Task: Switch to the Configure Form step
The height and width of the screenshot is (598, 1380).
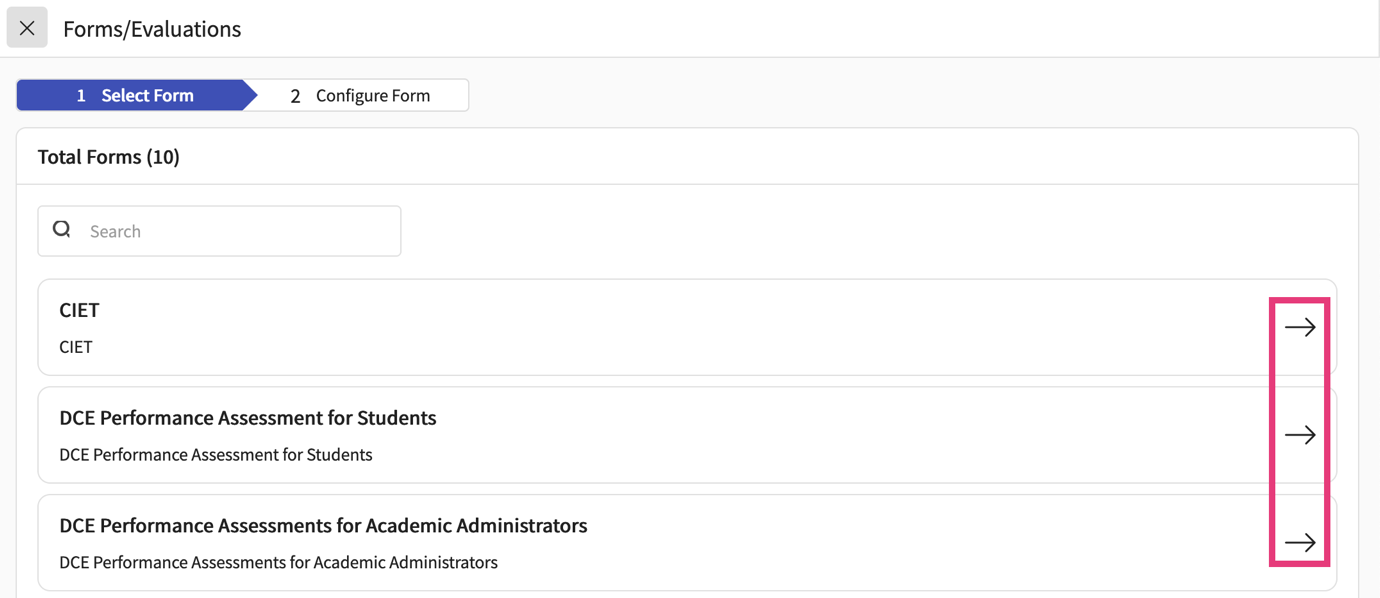Action: (x=372, y=95)
